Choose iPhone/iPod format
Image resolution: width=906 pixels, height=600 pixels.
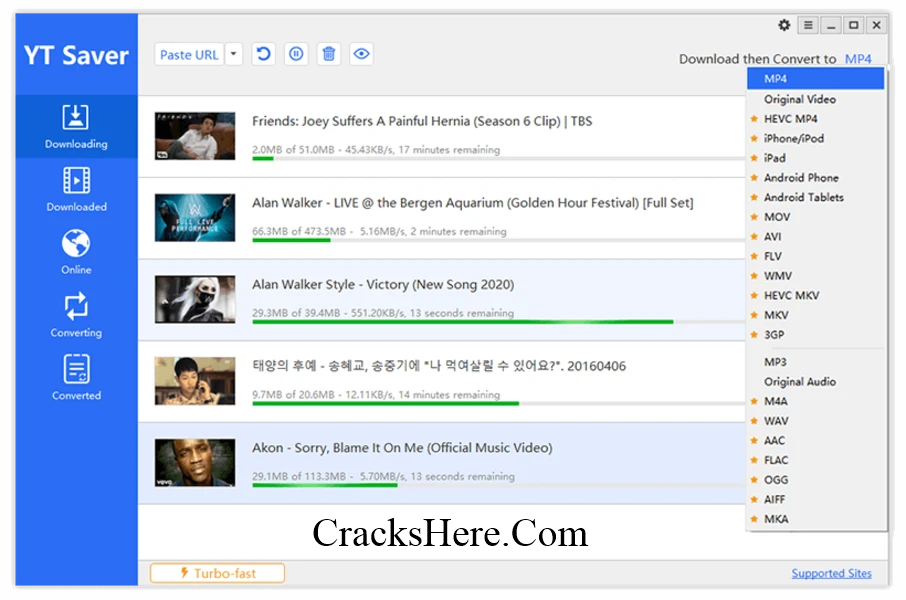pos(815,138)
